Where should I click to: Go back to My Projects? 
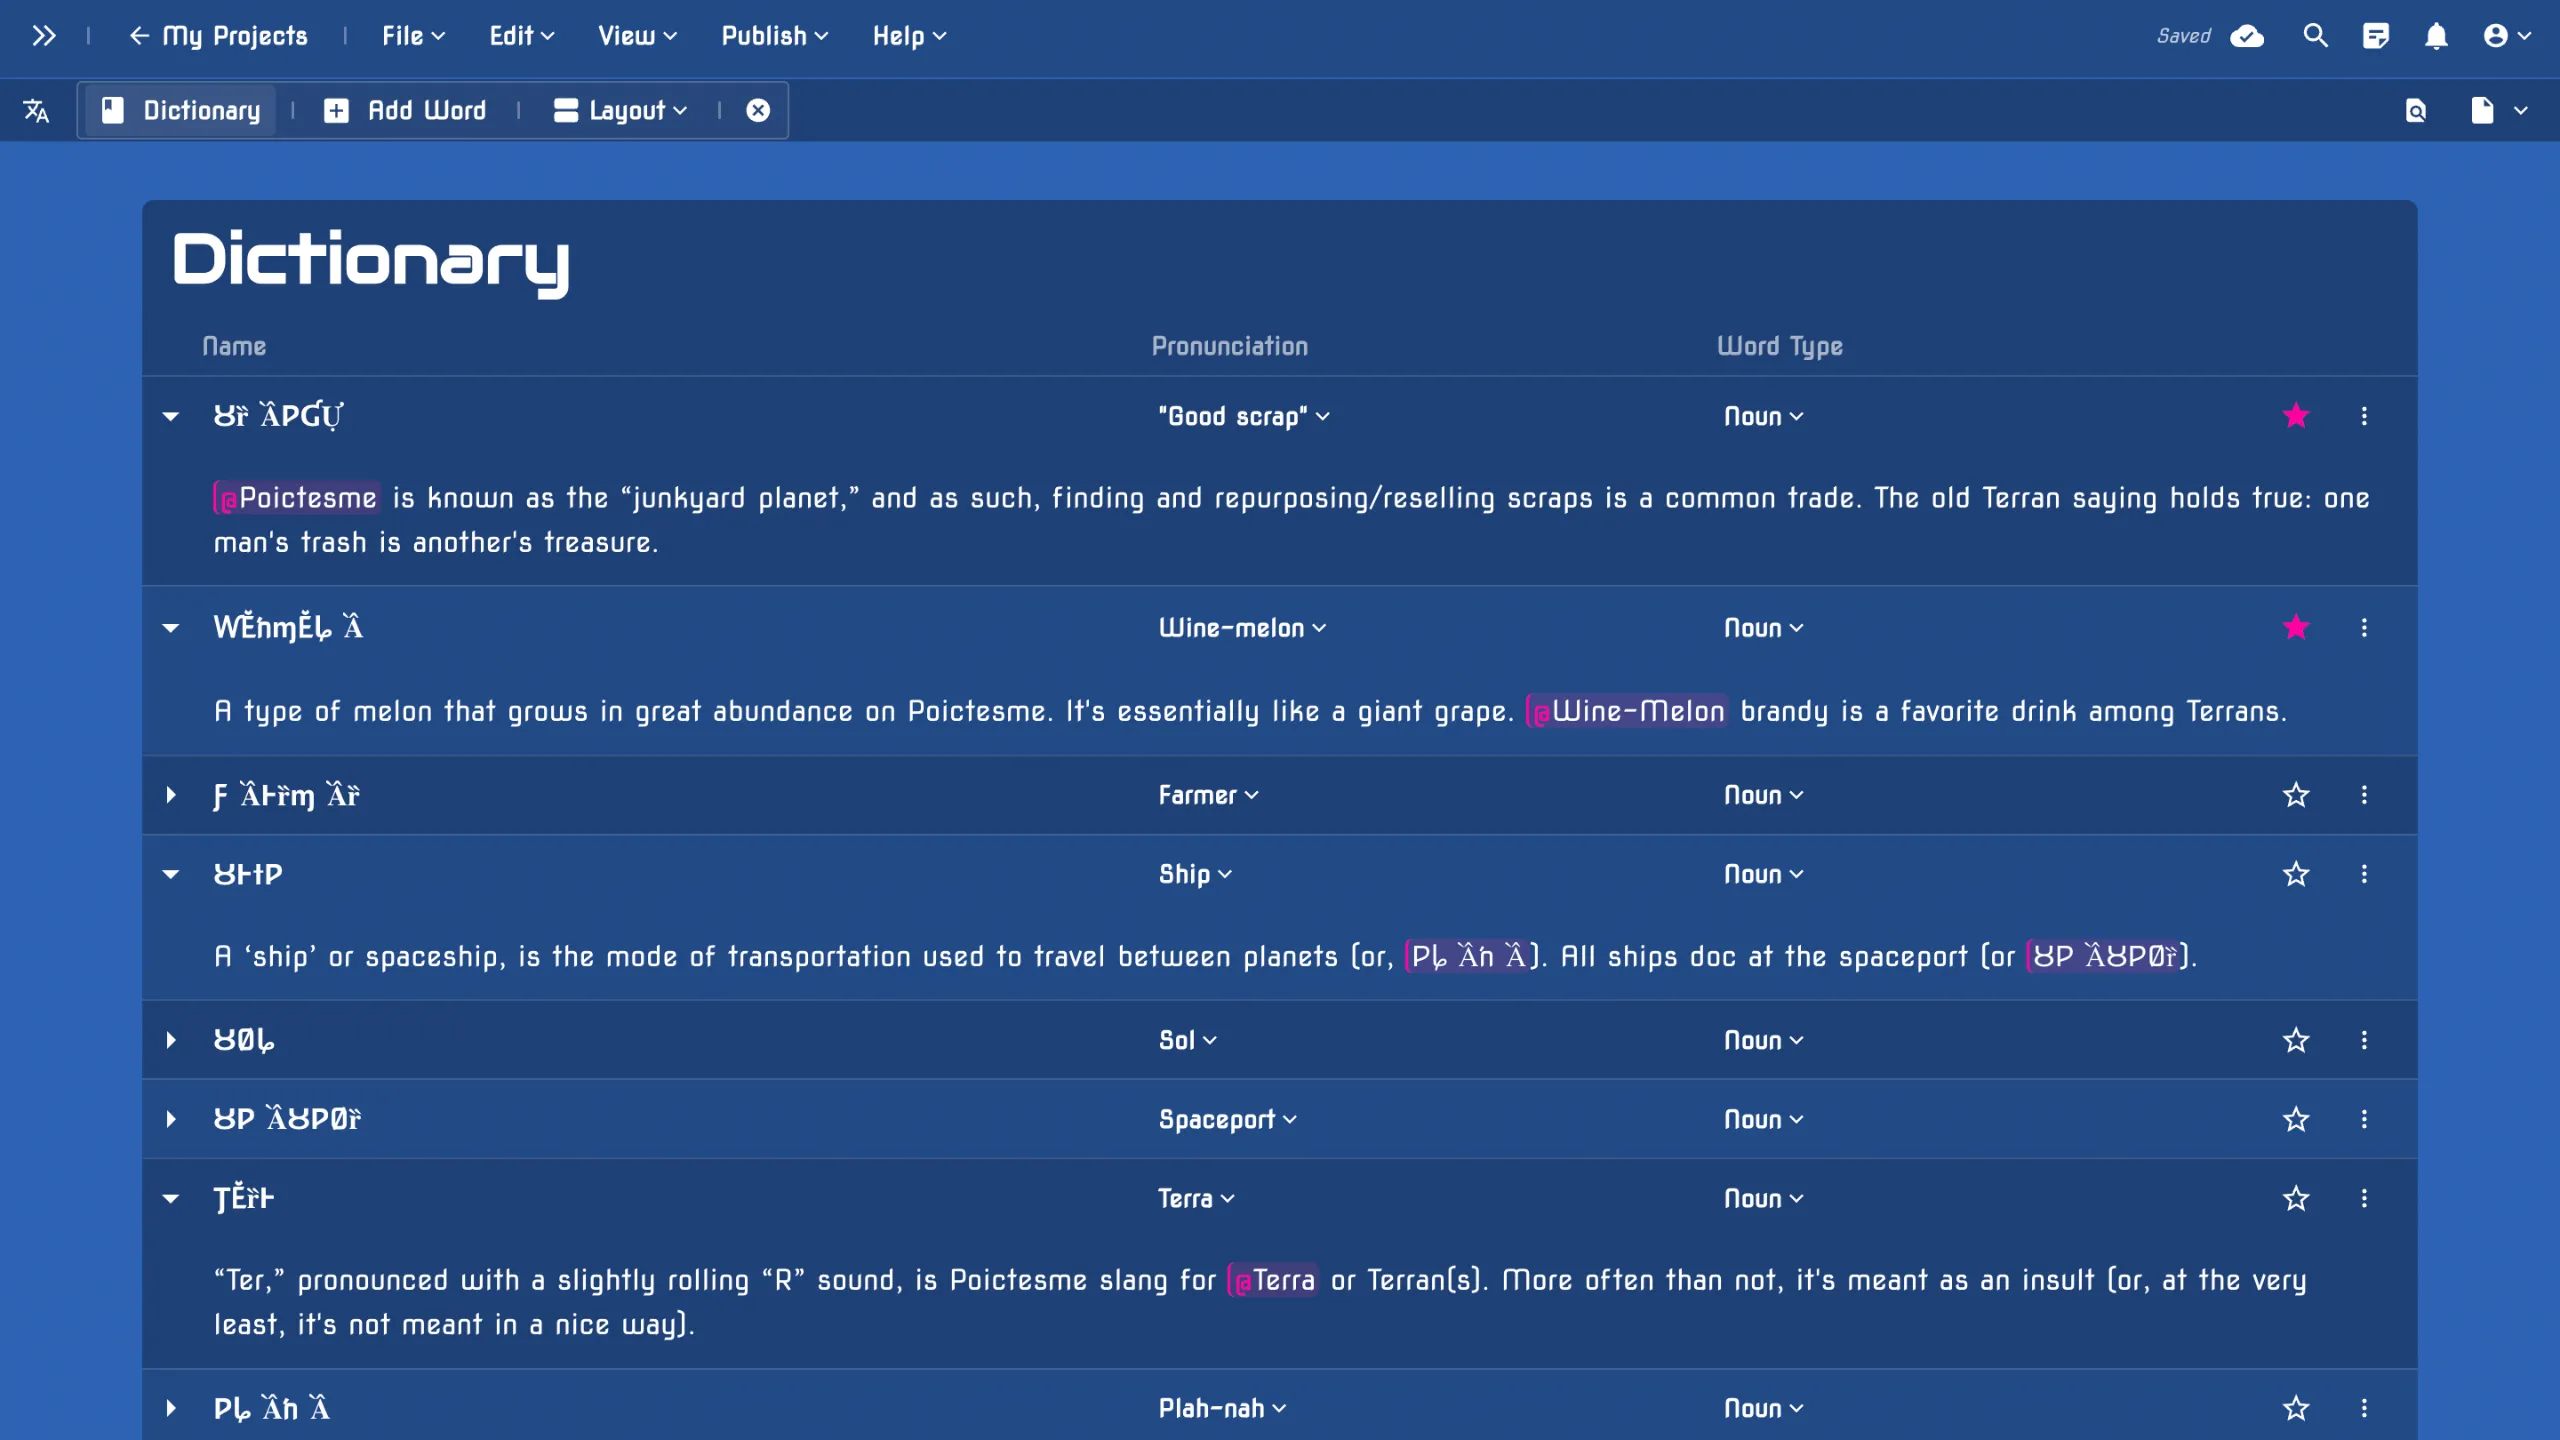click(x=219, y=36)
